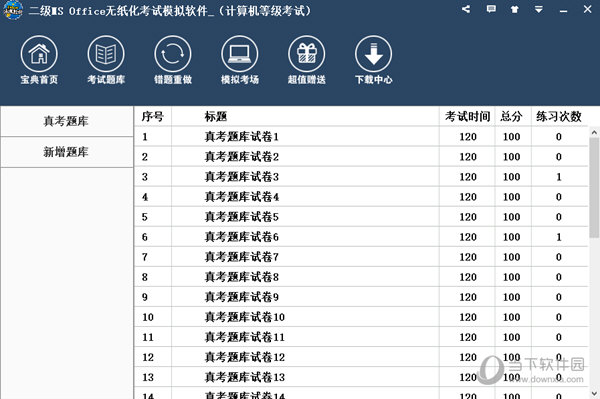Click the application logo icon

click(13, 10)
